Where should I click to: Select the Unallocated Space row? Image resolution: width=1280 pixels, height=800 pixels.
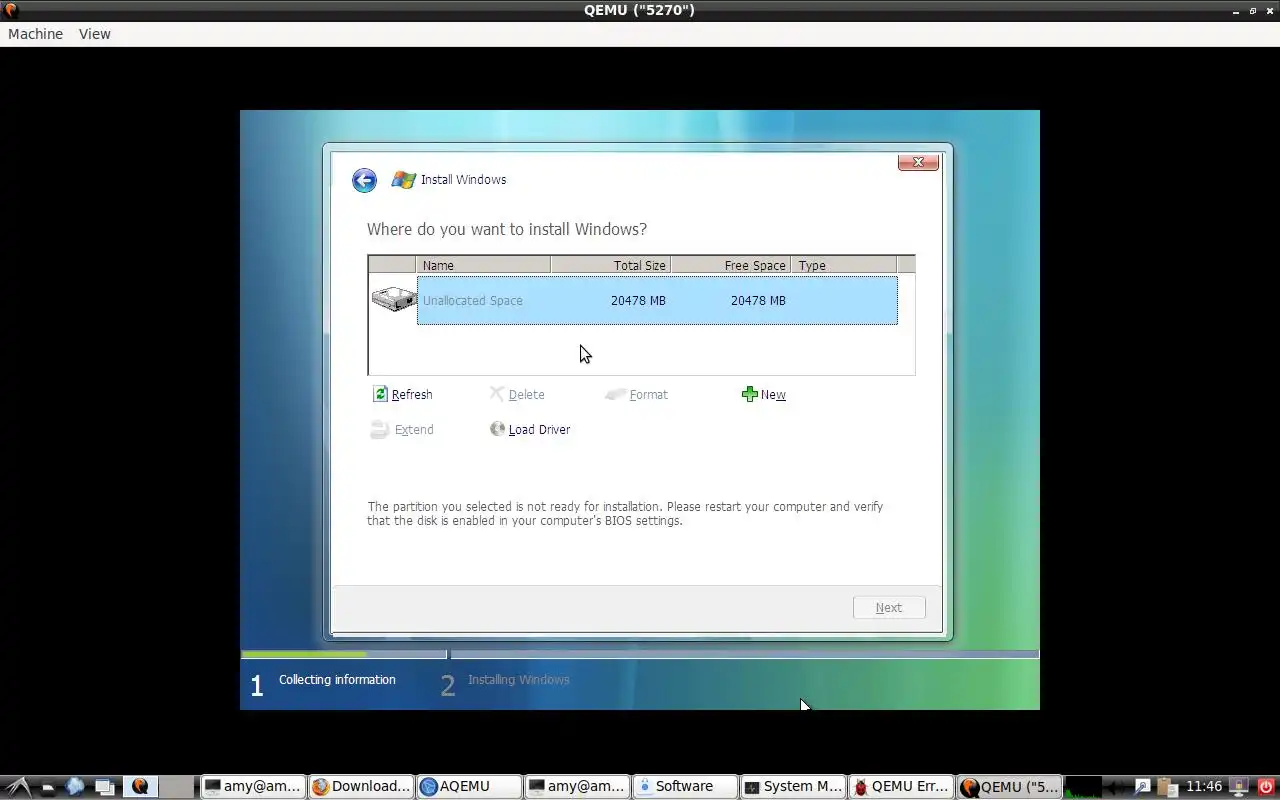[657, 300]
